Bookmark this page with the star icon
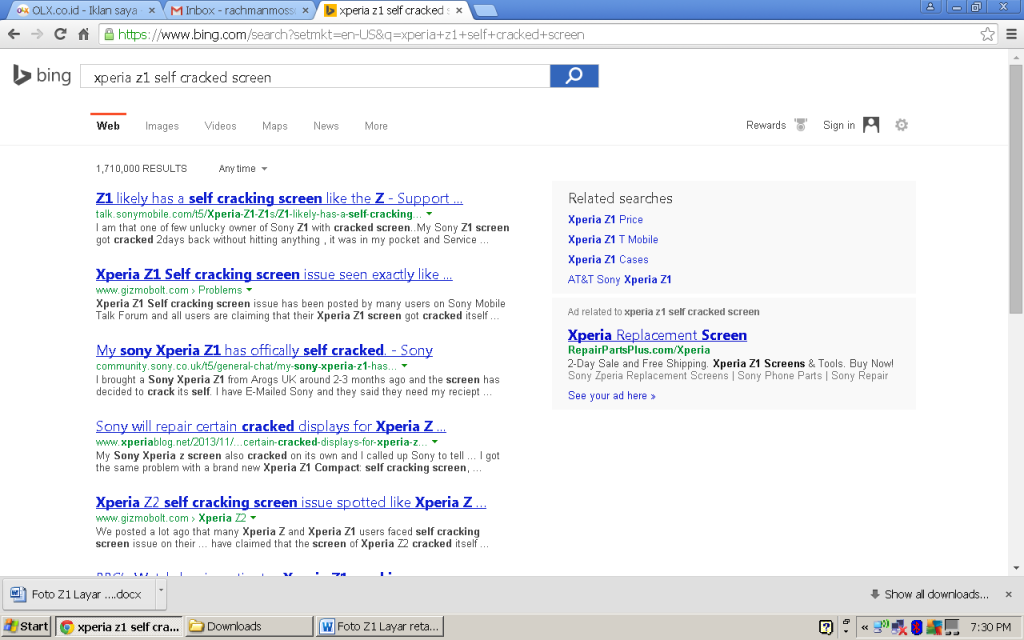1024x640 pixels. [x=987, y=34]
